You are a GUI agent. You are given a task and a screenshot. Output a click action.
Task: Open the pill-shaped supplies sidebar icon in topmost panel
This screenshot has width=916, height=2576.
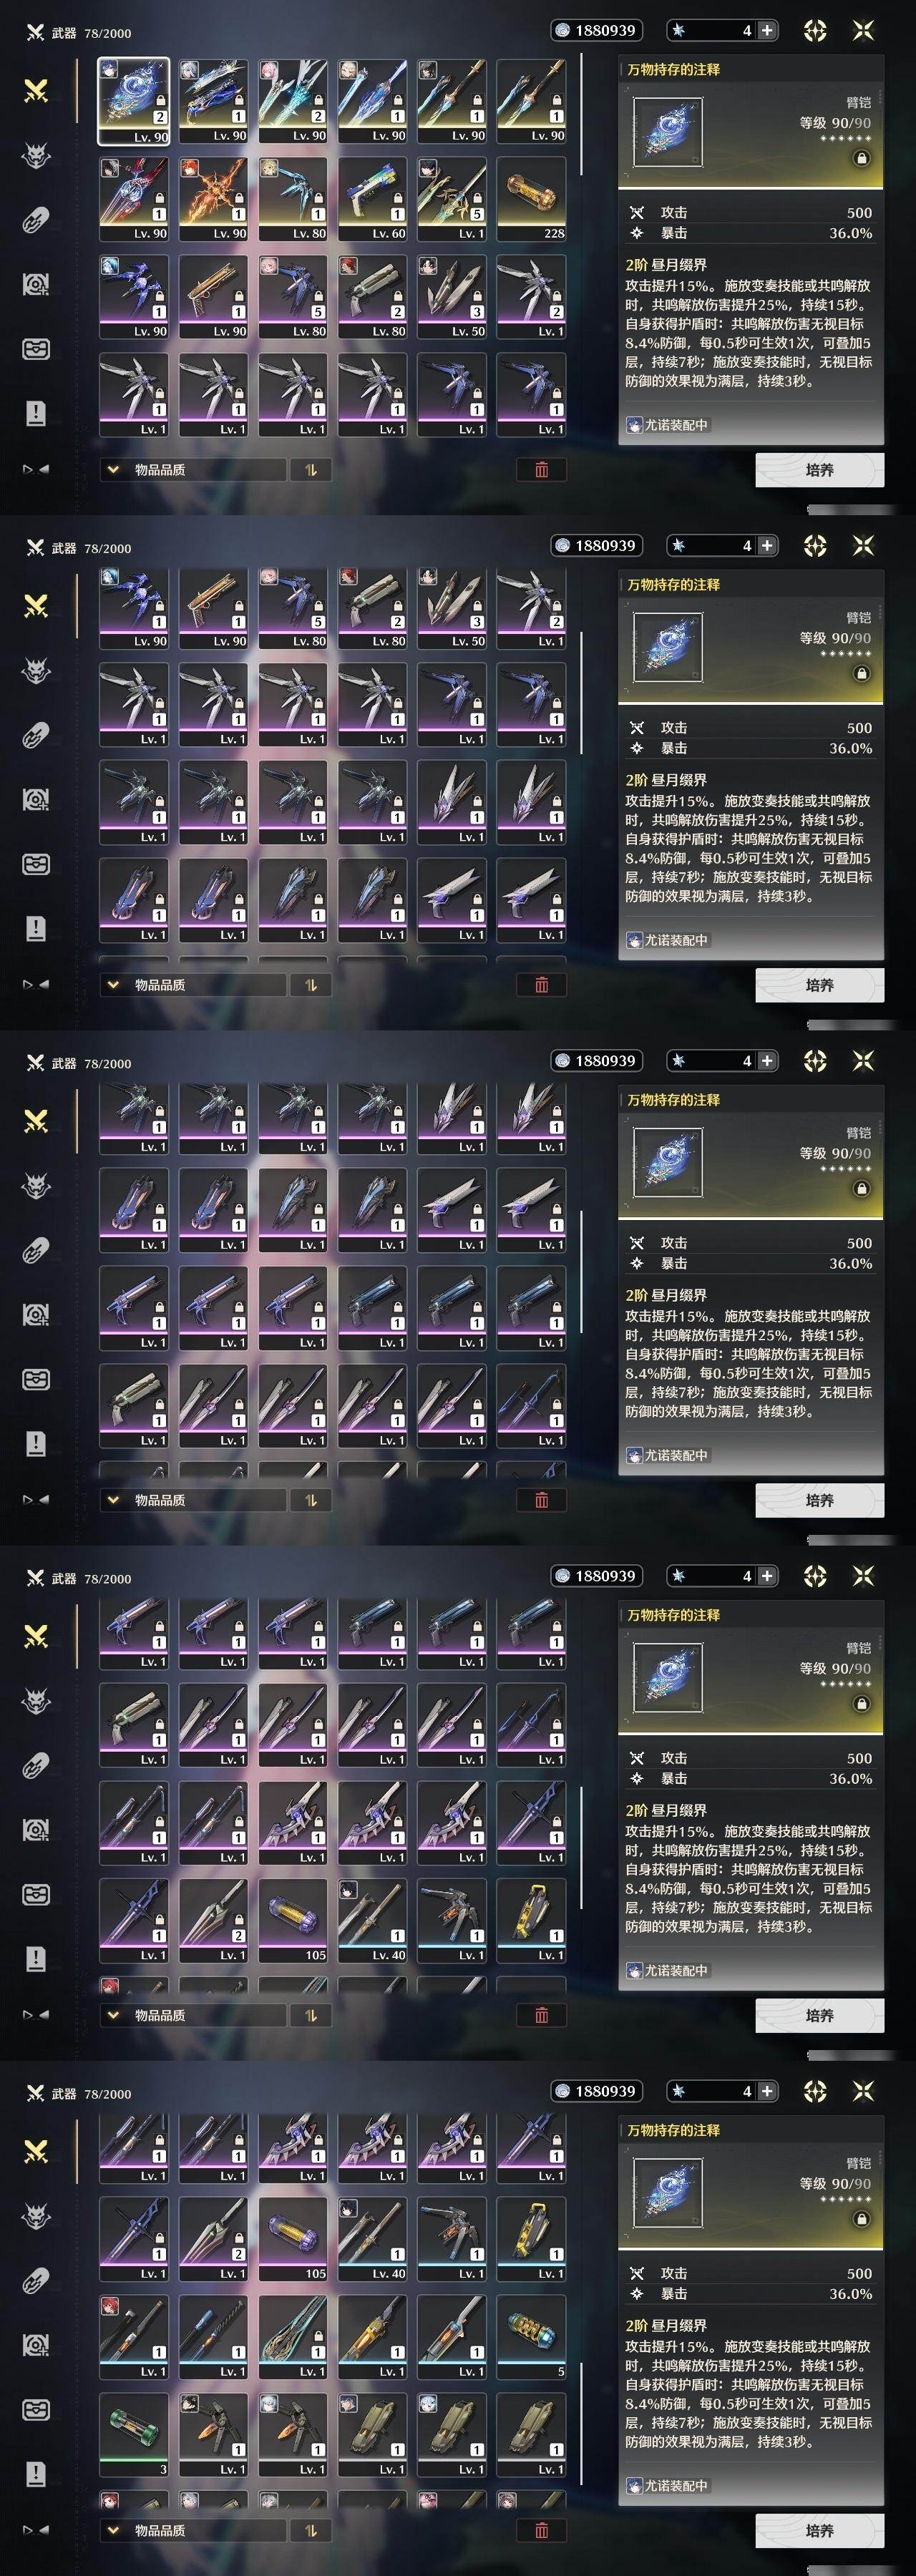(x=36, y=220)
